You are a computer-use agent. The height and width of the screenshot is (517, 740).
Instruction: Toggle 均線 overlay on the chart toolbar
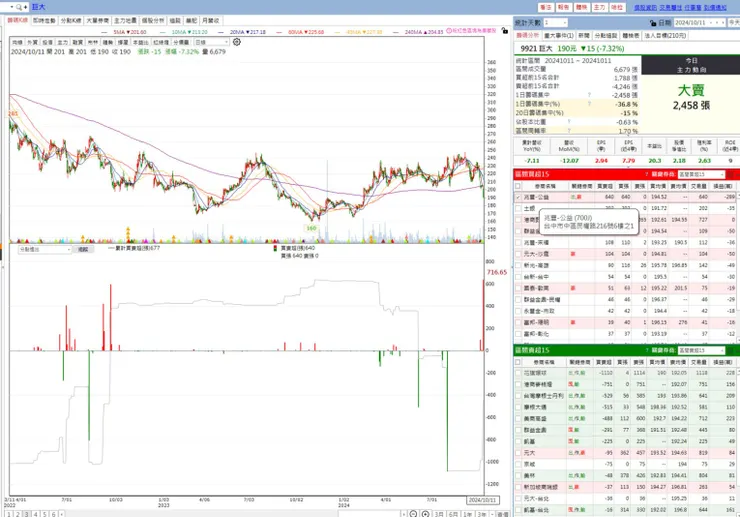pos(17,42)
